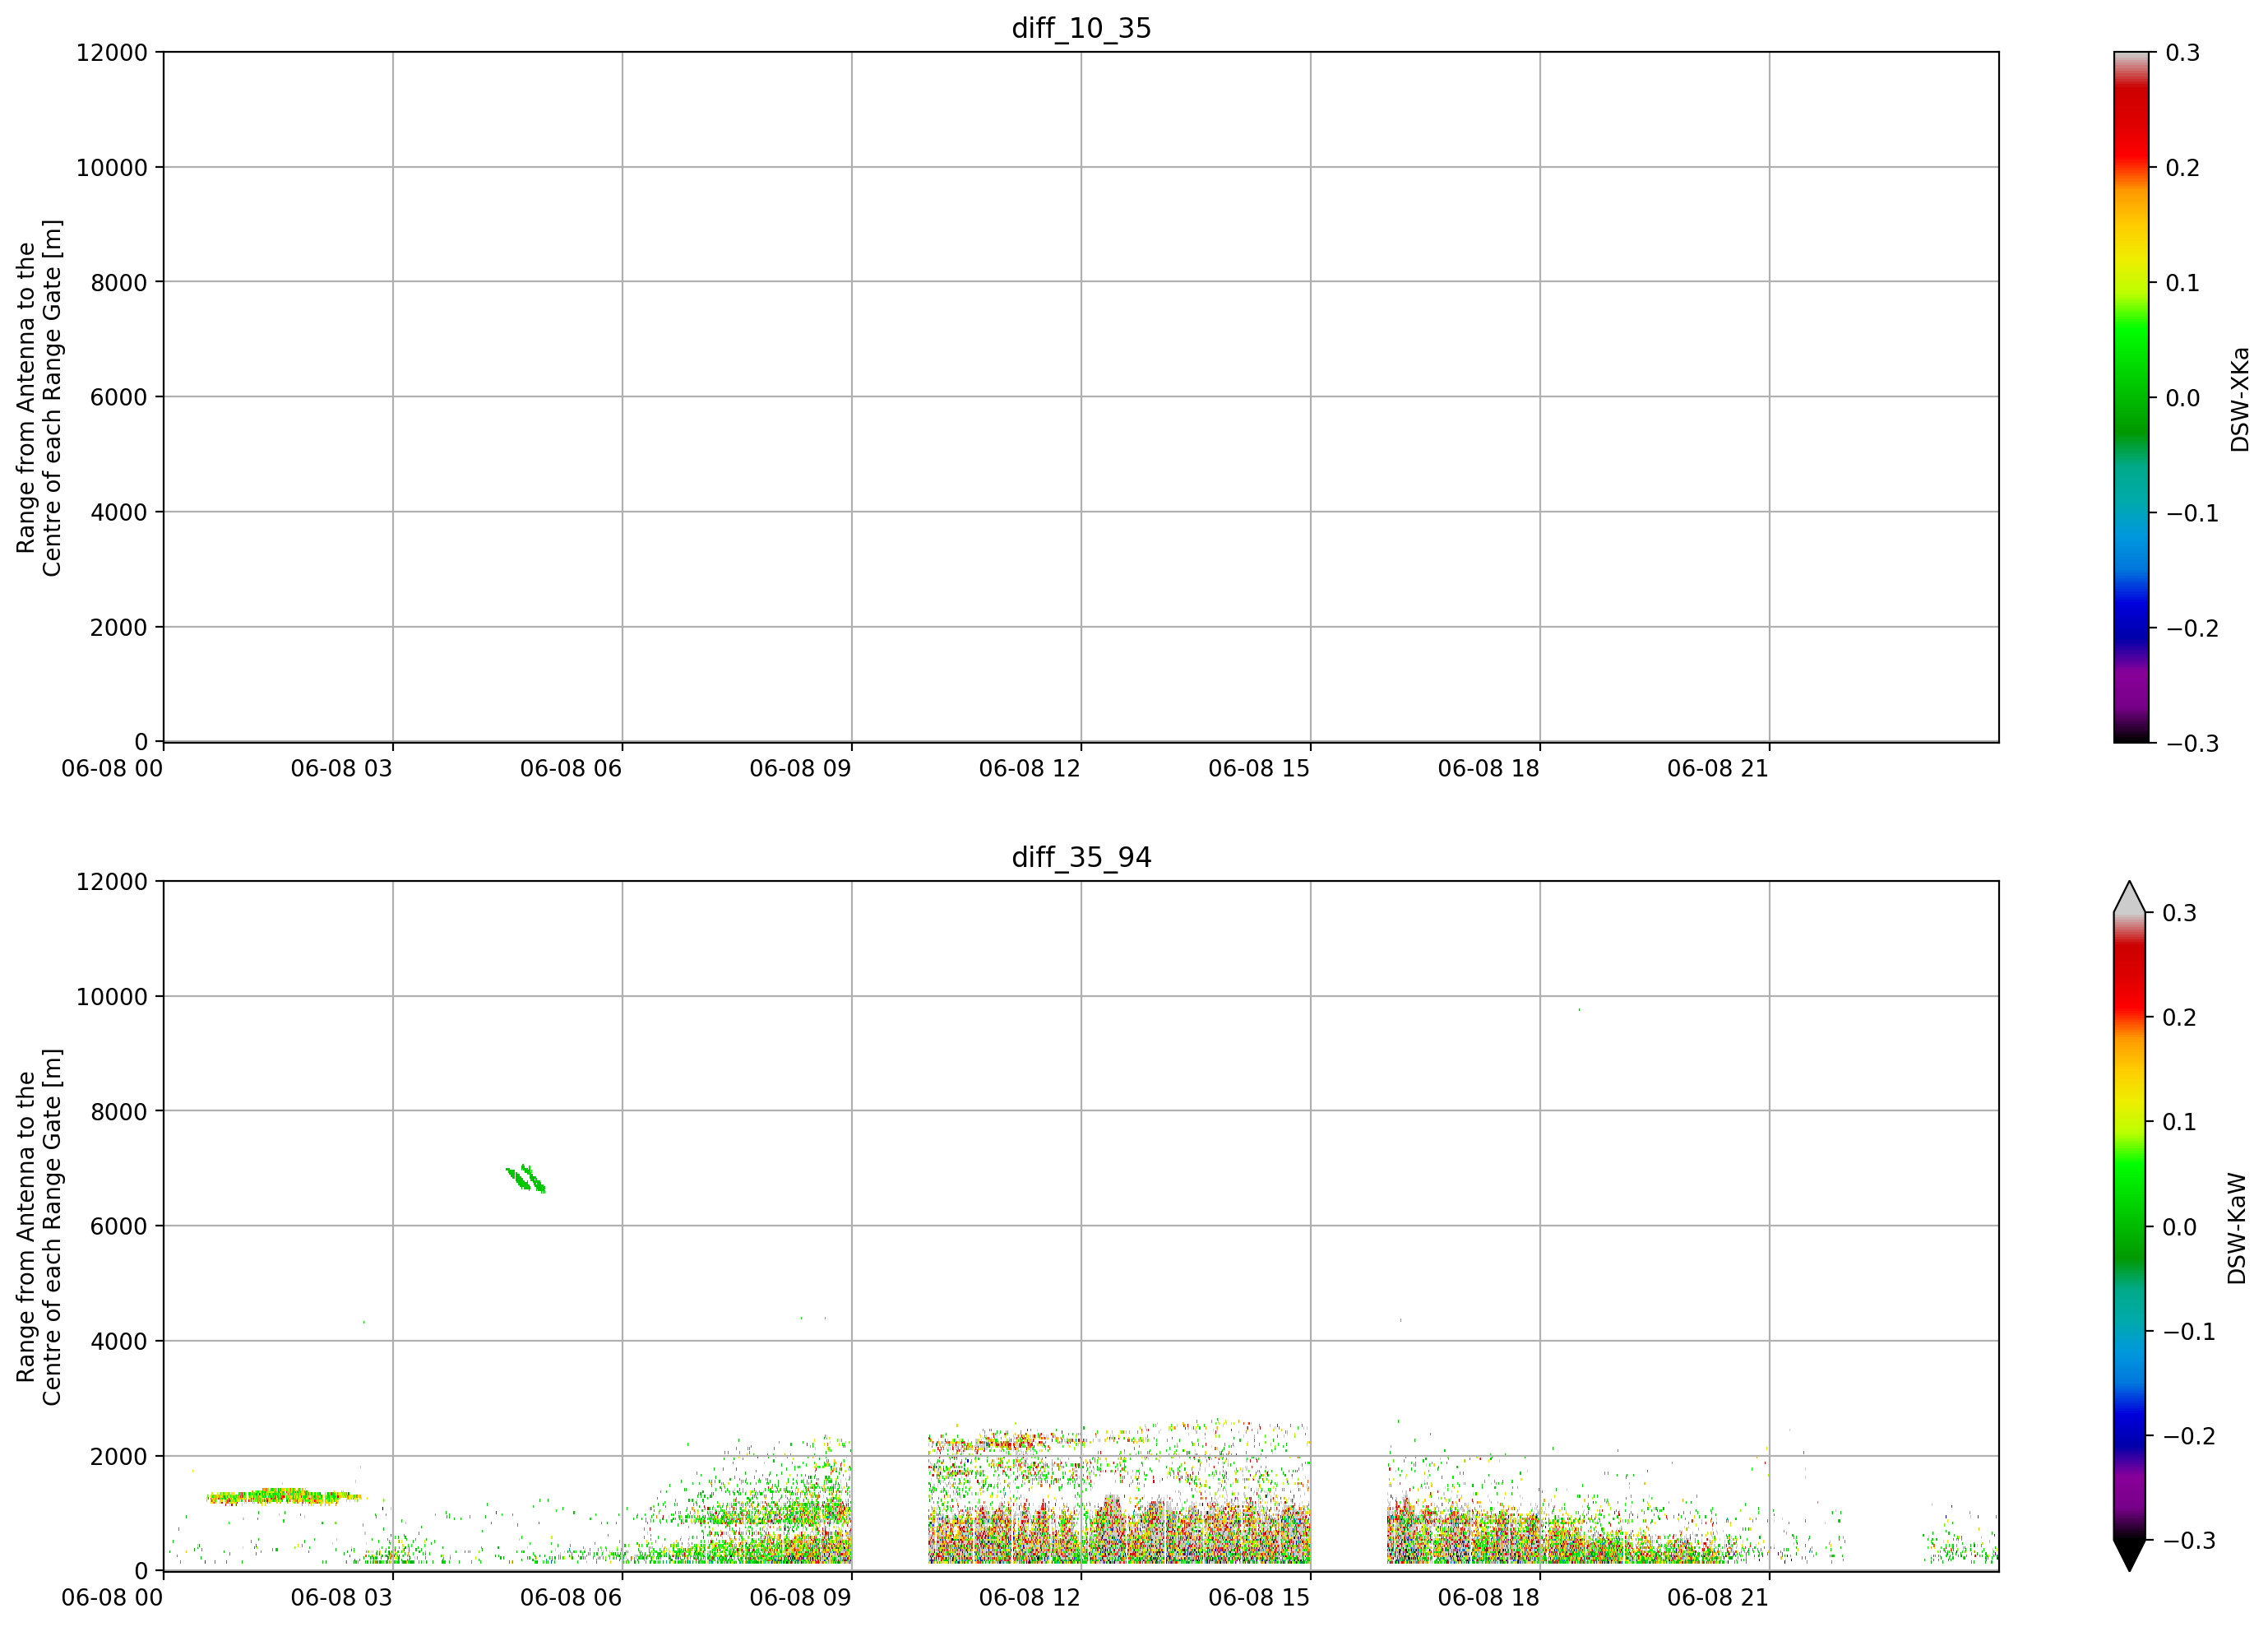Click the 0.3 tick on the DSW-XKa colorbar
Screen dimensions: 2268x1627
[2183, 52]
